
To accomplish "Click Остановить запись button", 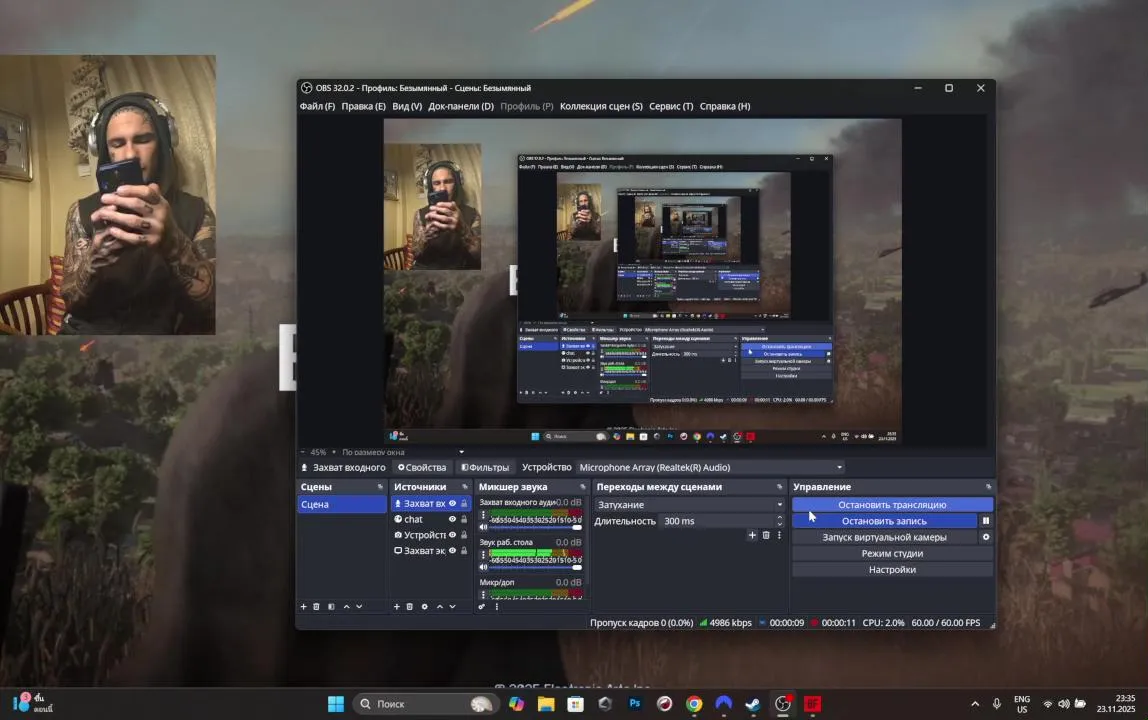I will click(x=884, y=521).
